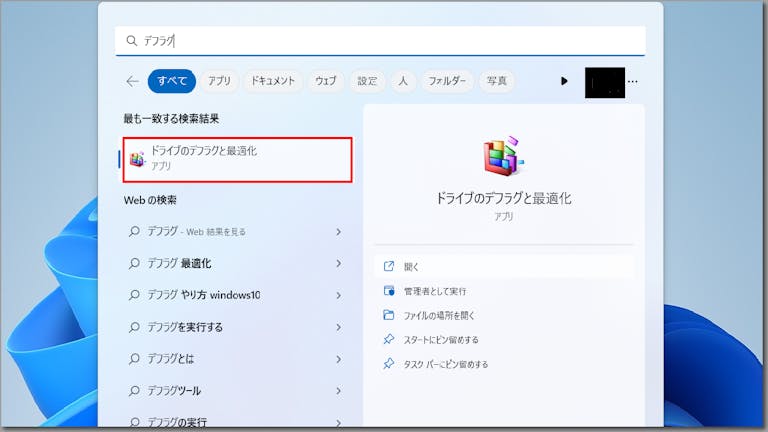Click the 最も一致する検索結果 heading
Viewport: 768px width, 432px height.
(x=171, y=119)
